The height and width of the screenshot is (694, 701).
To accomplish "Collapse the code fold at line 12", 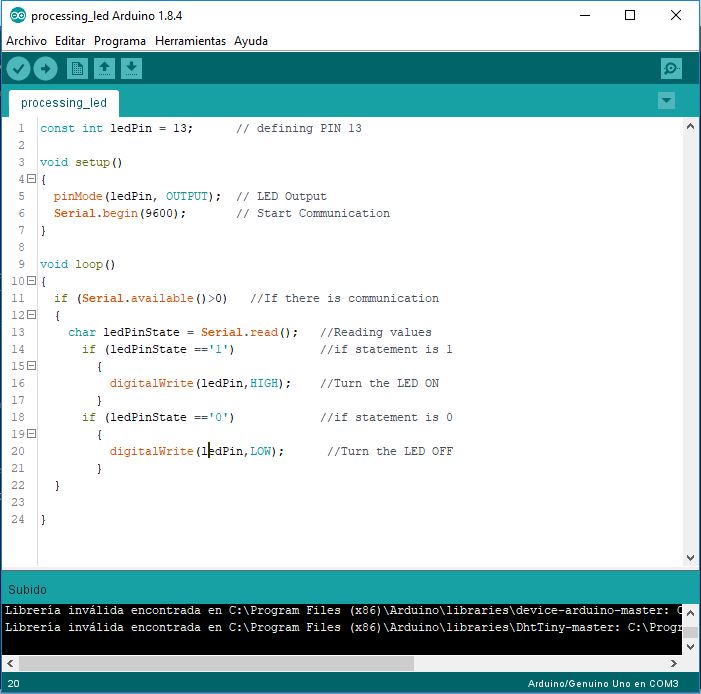I will pos(31,315).
